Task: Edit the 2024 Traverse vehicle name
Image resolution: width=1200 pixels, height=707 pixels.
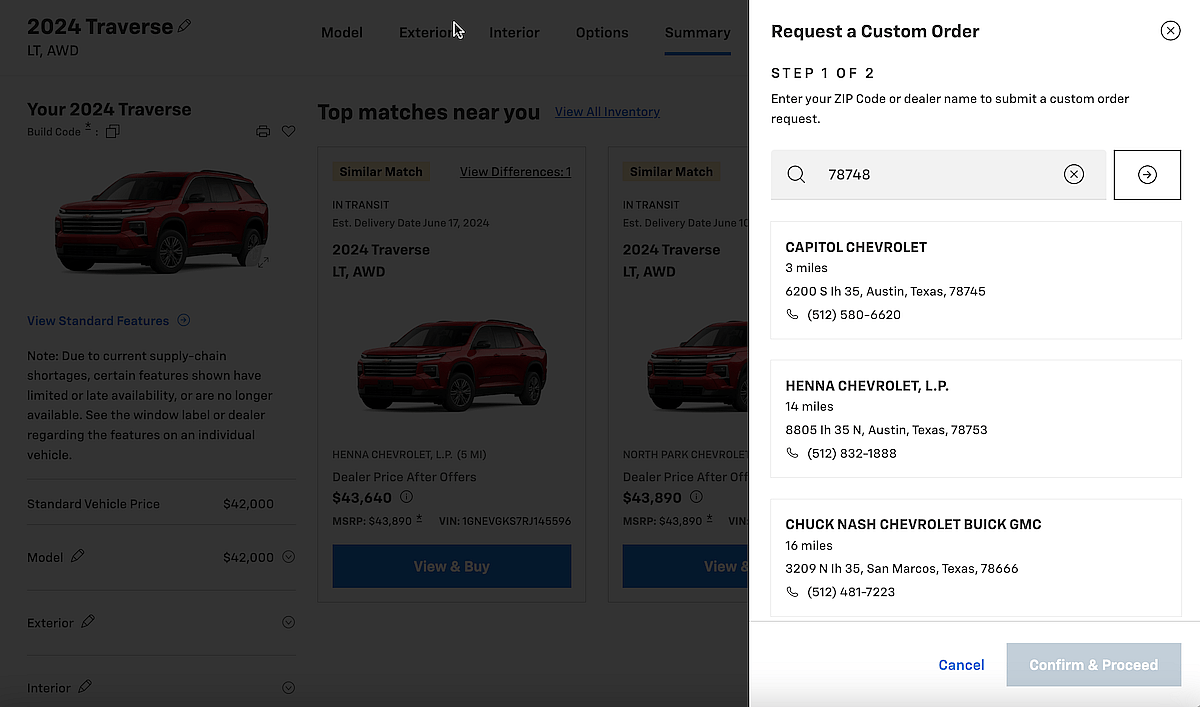Action: pyautogui.click(x=183, y=26)
